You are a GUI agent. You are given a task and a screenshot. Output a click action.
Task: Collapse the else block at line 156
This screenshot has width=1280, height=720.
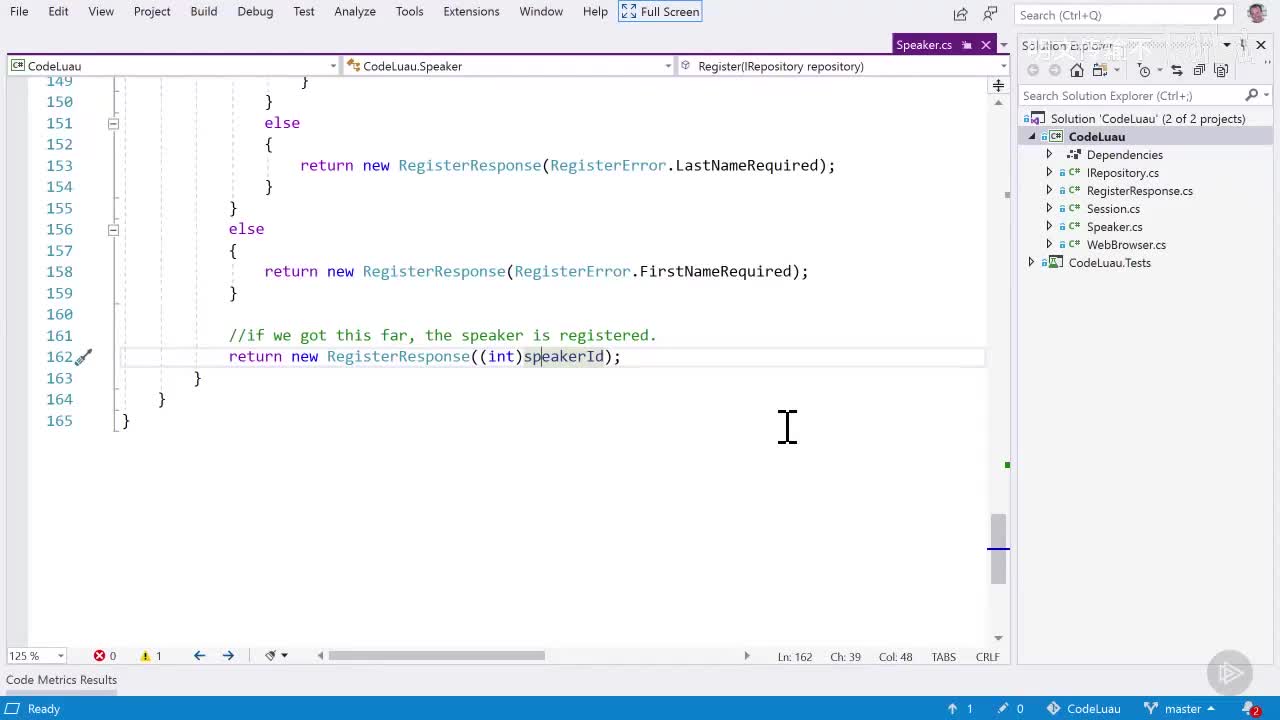113,229
